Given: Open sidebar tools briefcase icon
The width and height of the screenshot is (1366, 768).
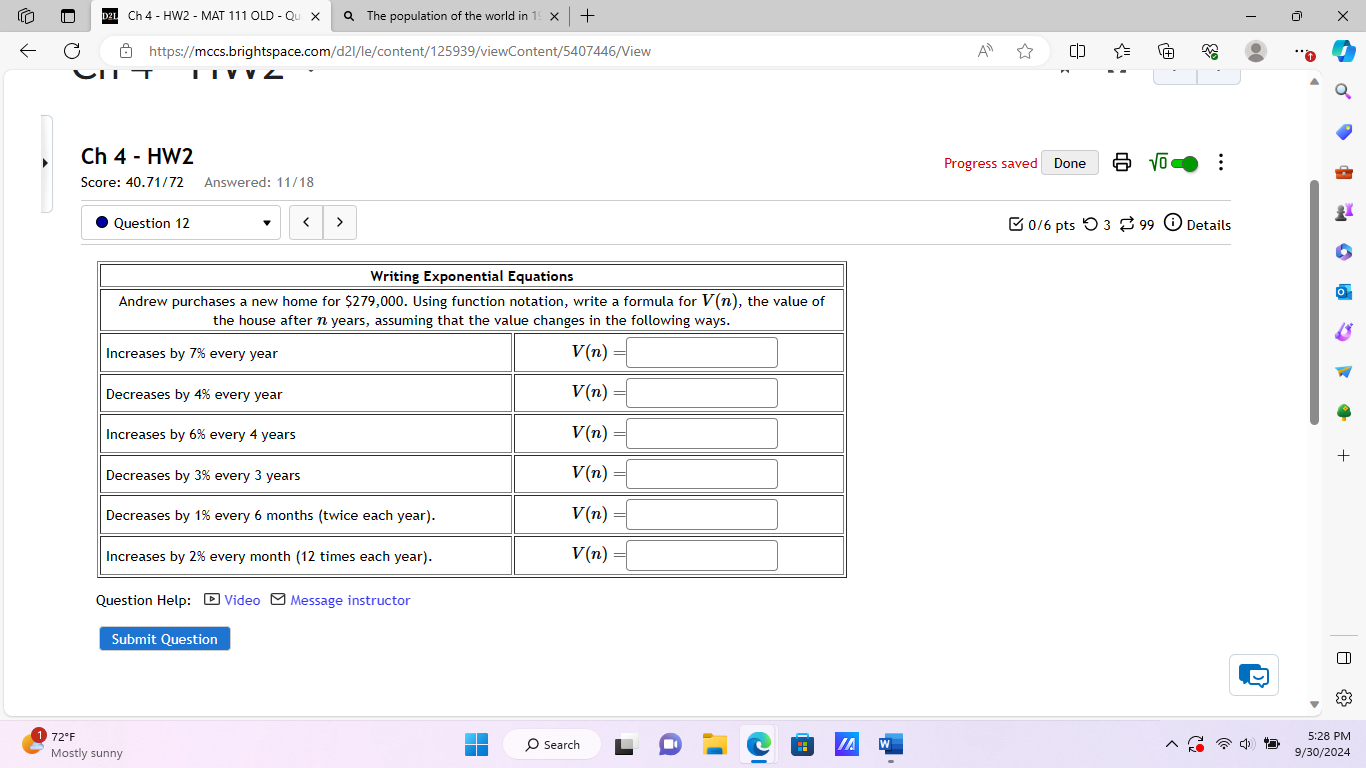Looking at the screenshot, I should pyautogui.click(x=1343, y=172).
